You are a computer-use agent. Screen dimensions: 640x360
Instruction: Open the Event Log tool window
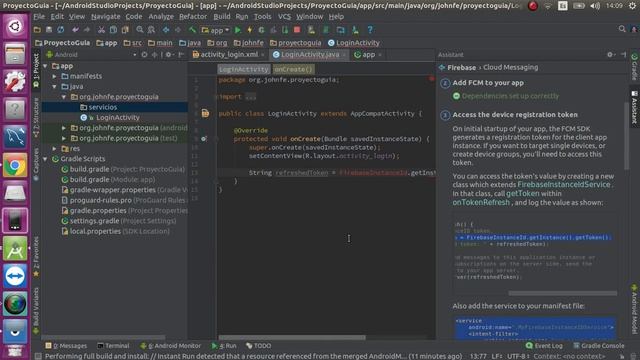pyautogui.click(x=544, y=346)
